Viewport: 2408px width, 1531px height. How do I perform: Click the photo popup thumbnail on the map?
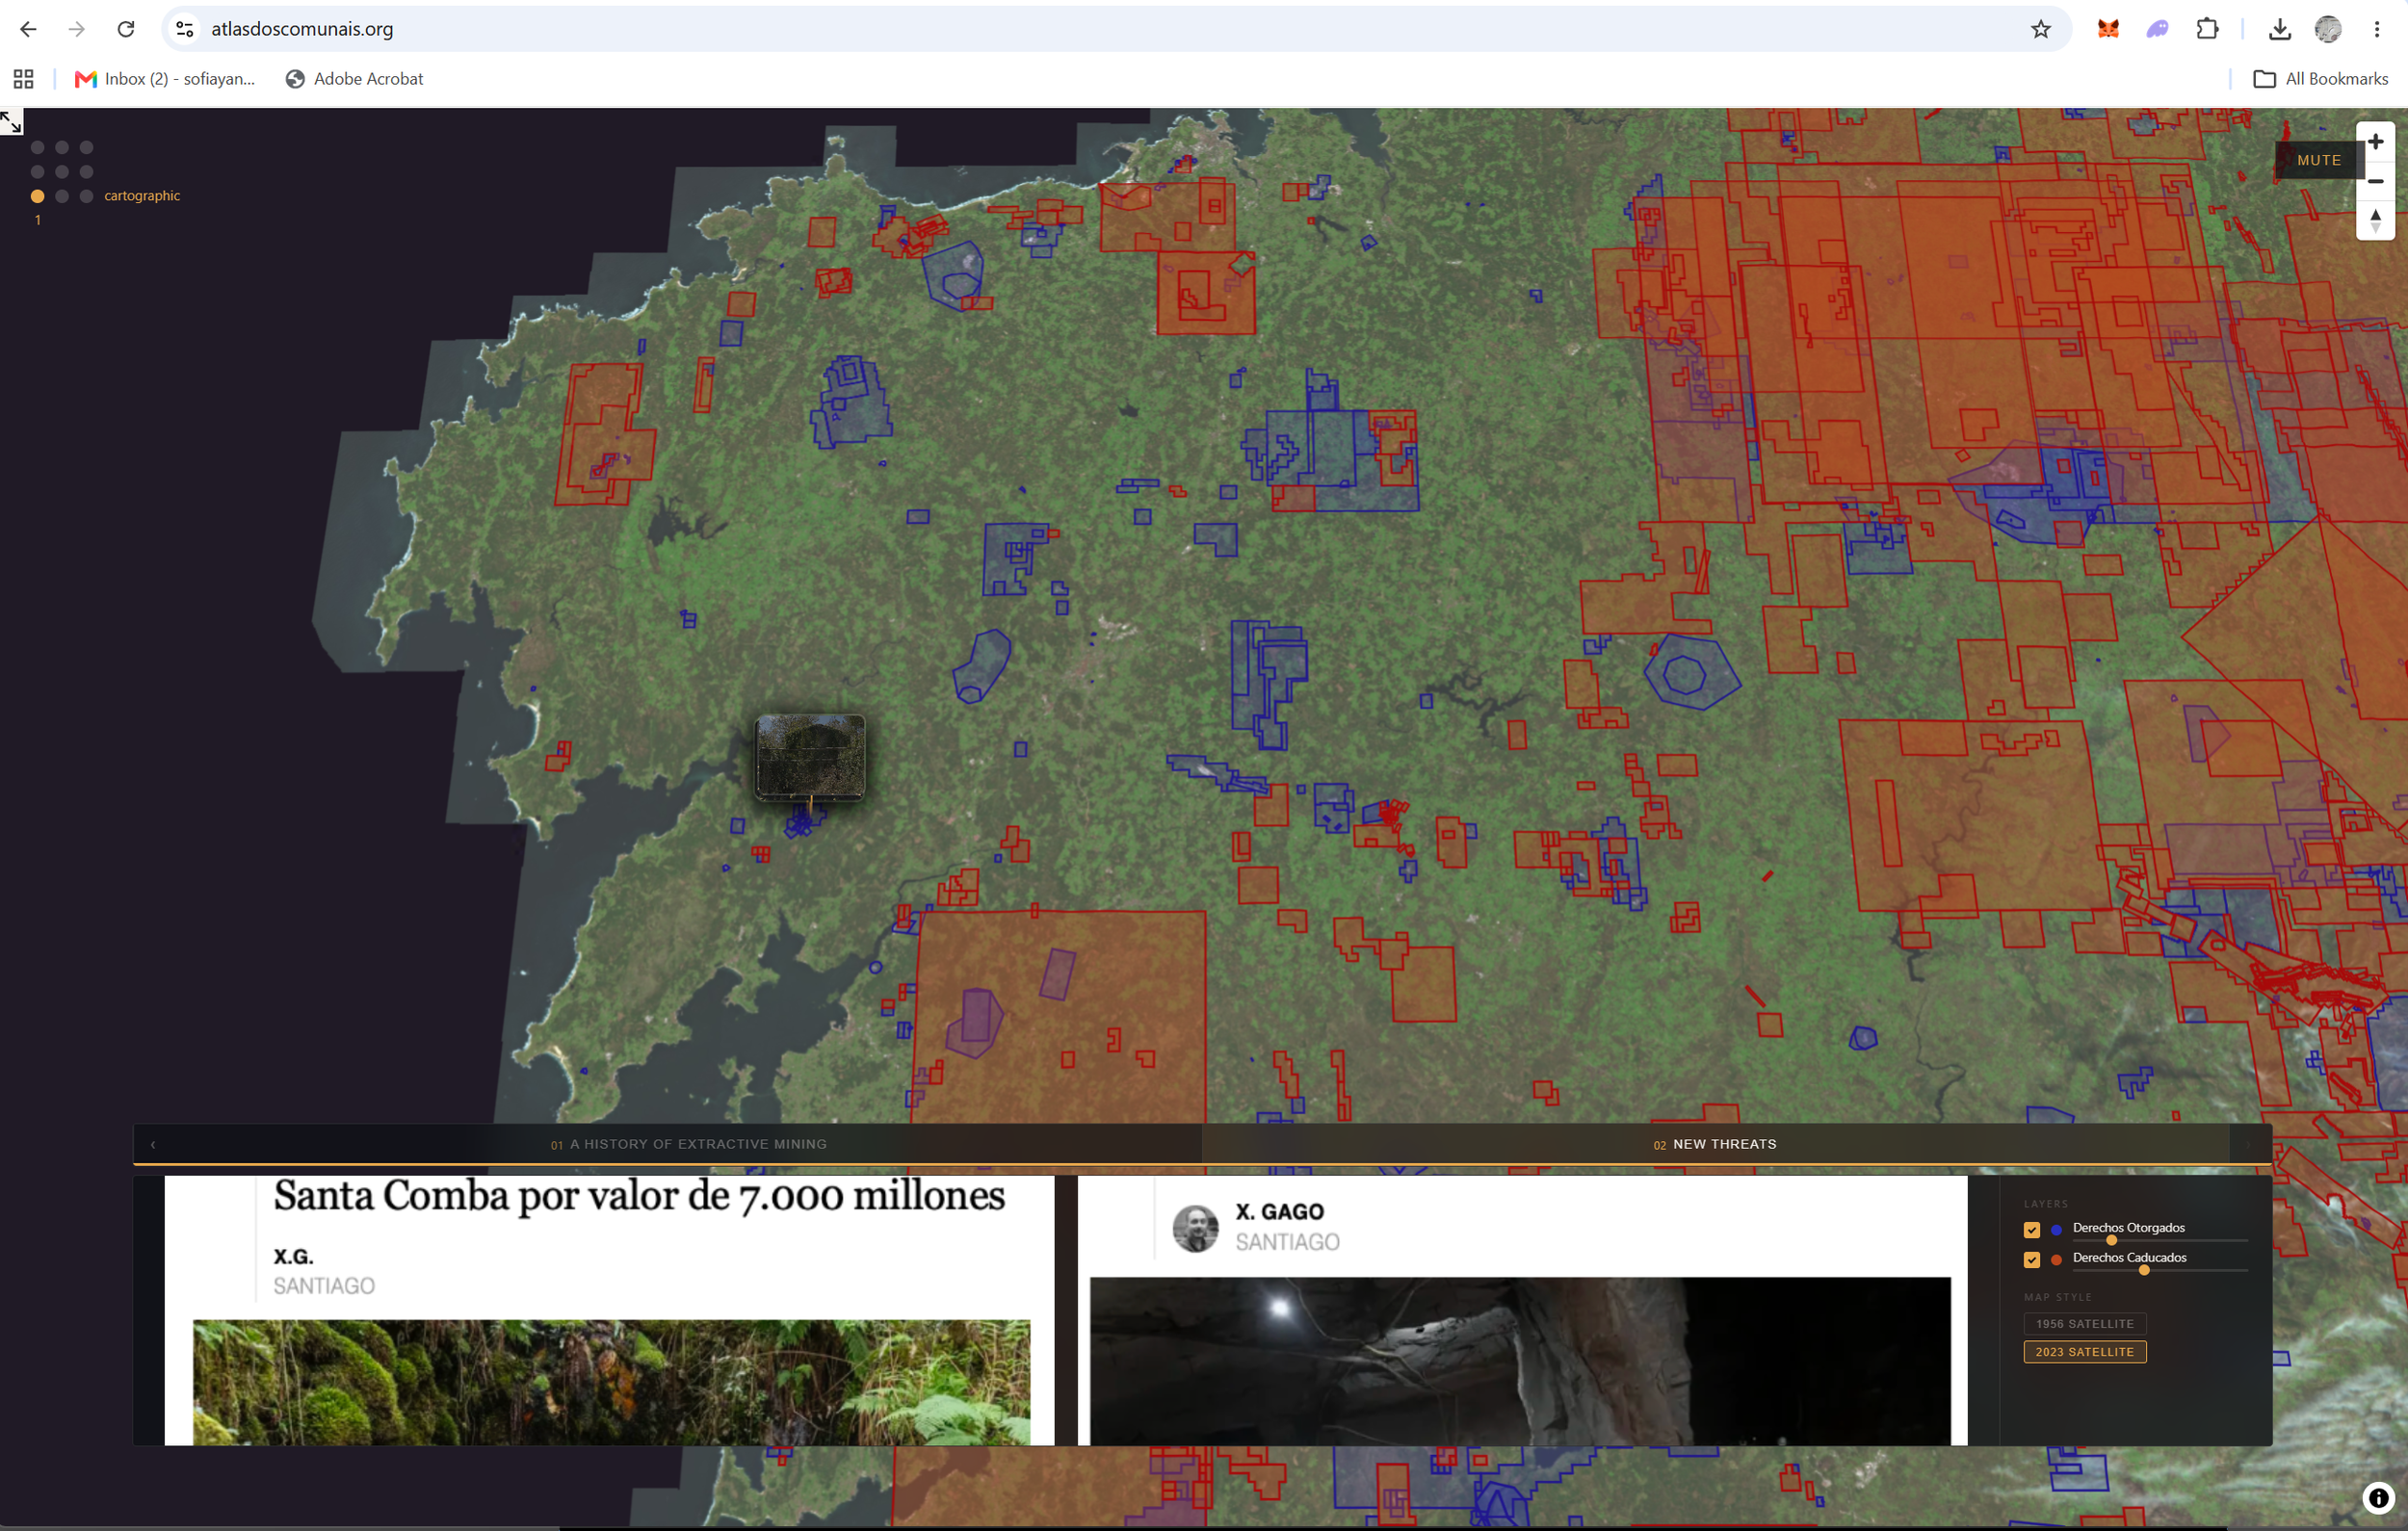pyautogui.click(x=810, y=756)
